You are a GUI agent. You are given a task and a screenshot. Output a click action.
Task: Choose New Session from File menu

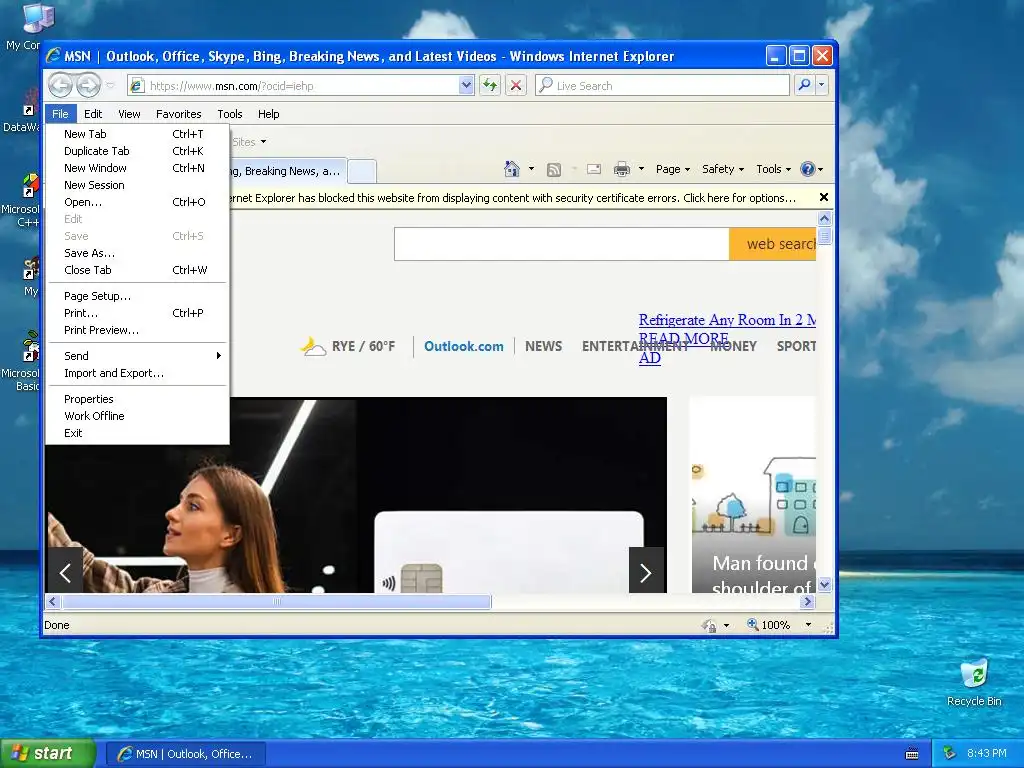pyautogui.click(x=137, y=185)
